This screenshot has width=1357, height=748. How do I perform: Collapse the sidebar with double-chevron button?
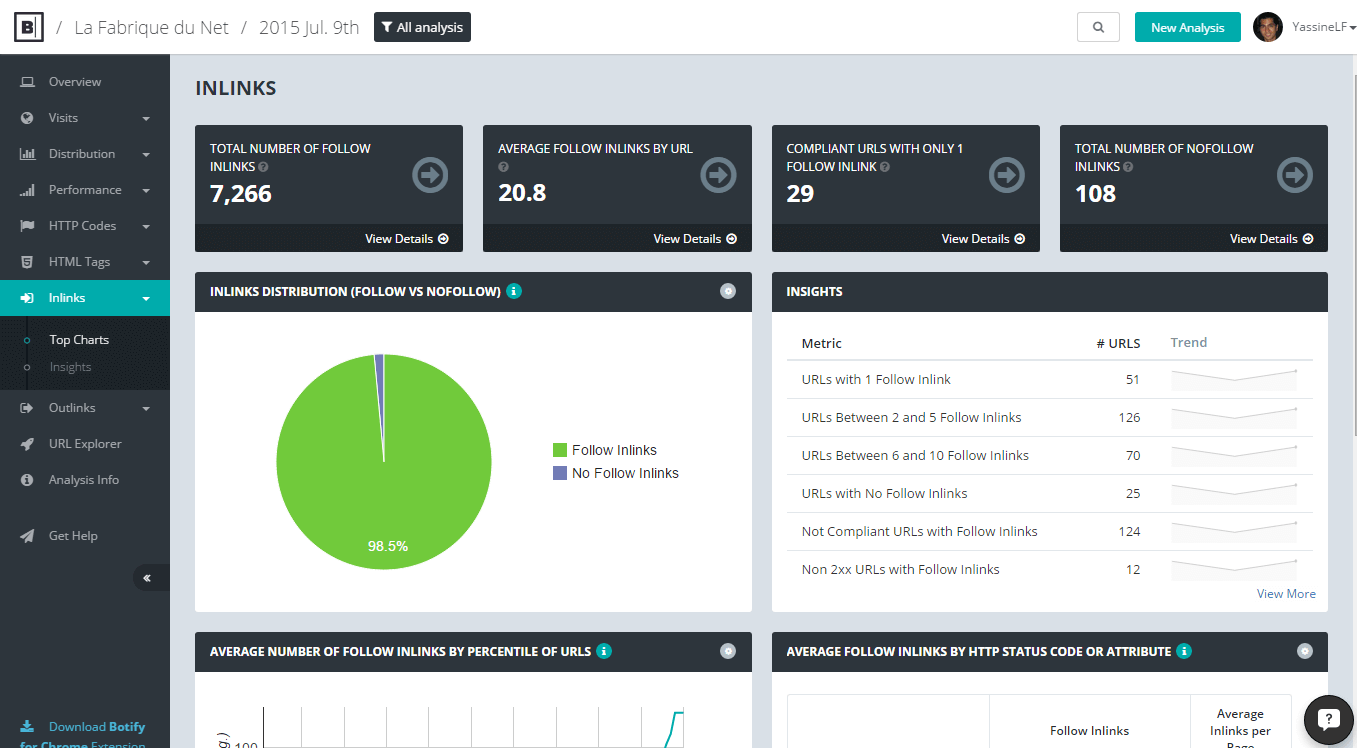147,578
